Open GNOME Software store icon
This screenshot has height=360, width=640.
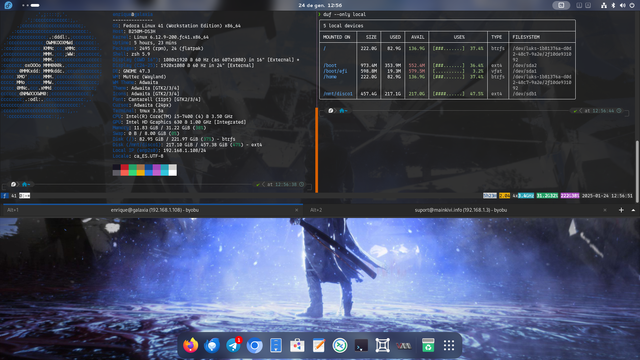(297, 345)
